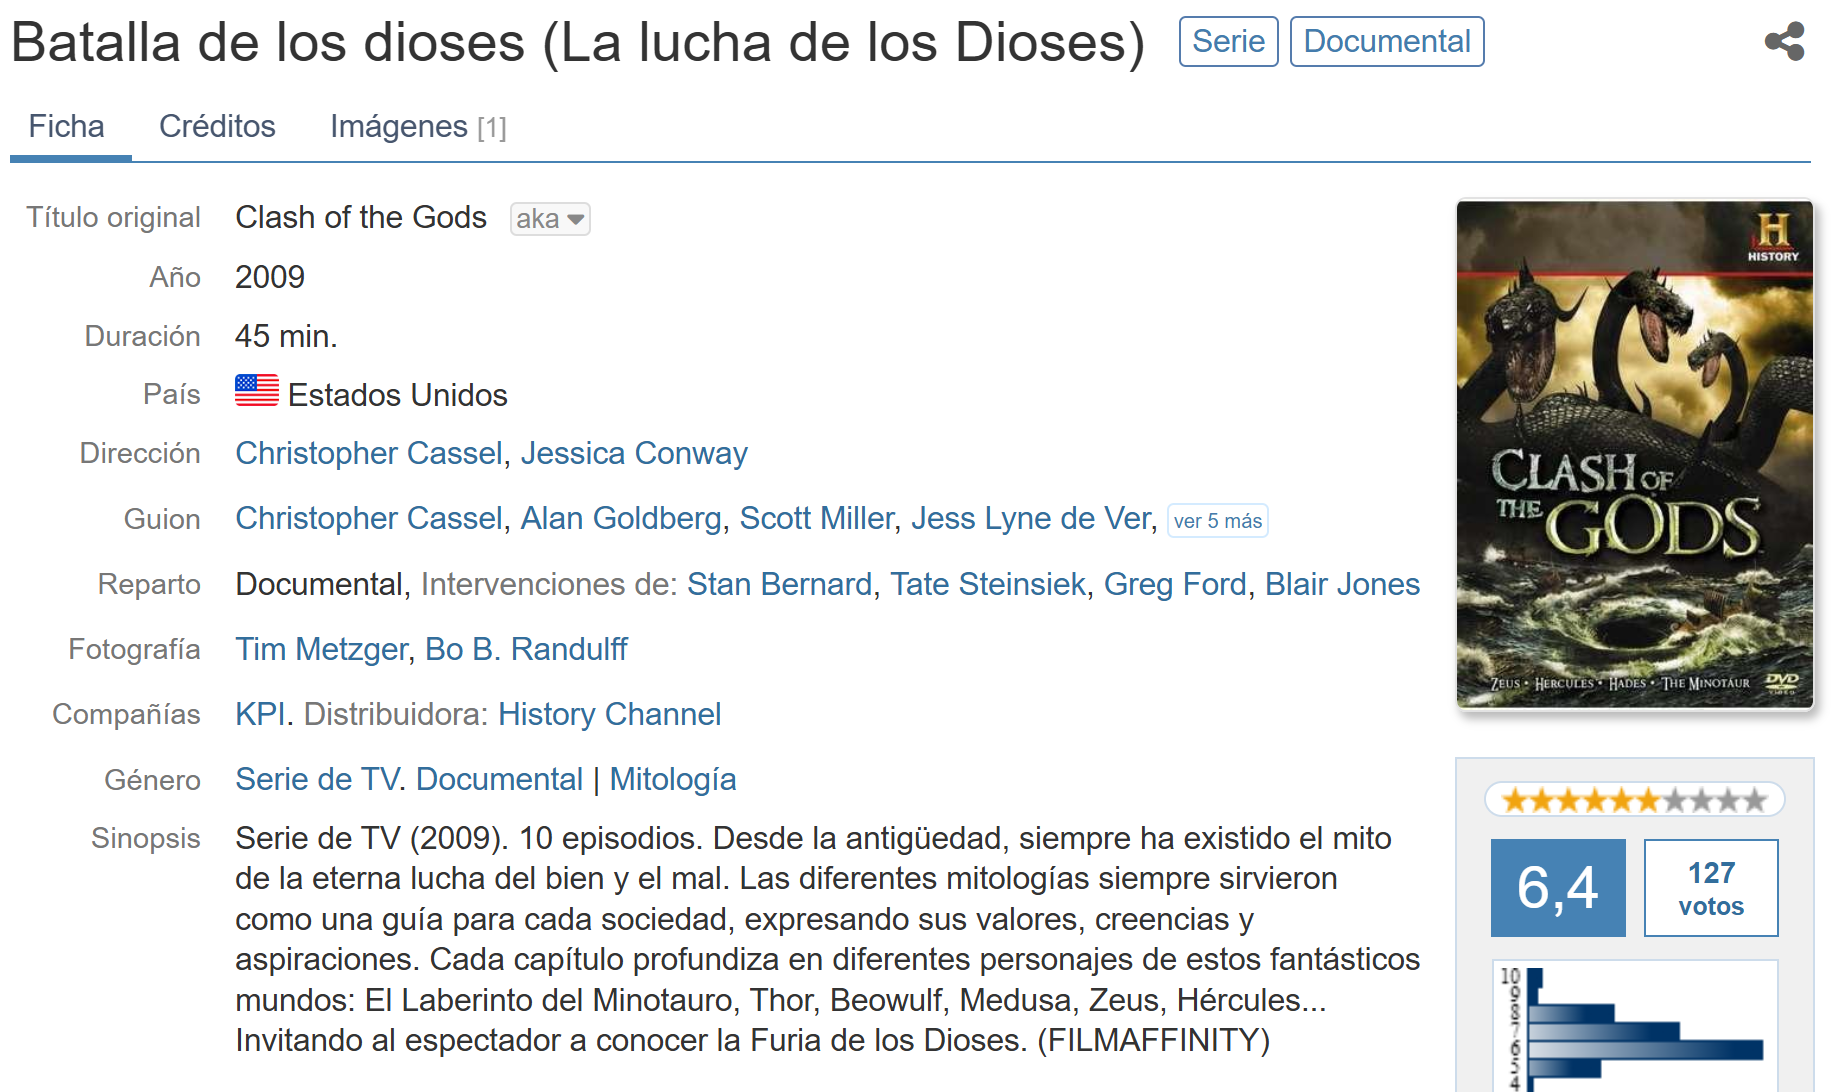Click the share icon

coord(1784,42)
